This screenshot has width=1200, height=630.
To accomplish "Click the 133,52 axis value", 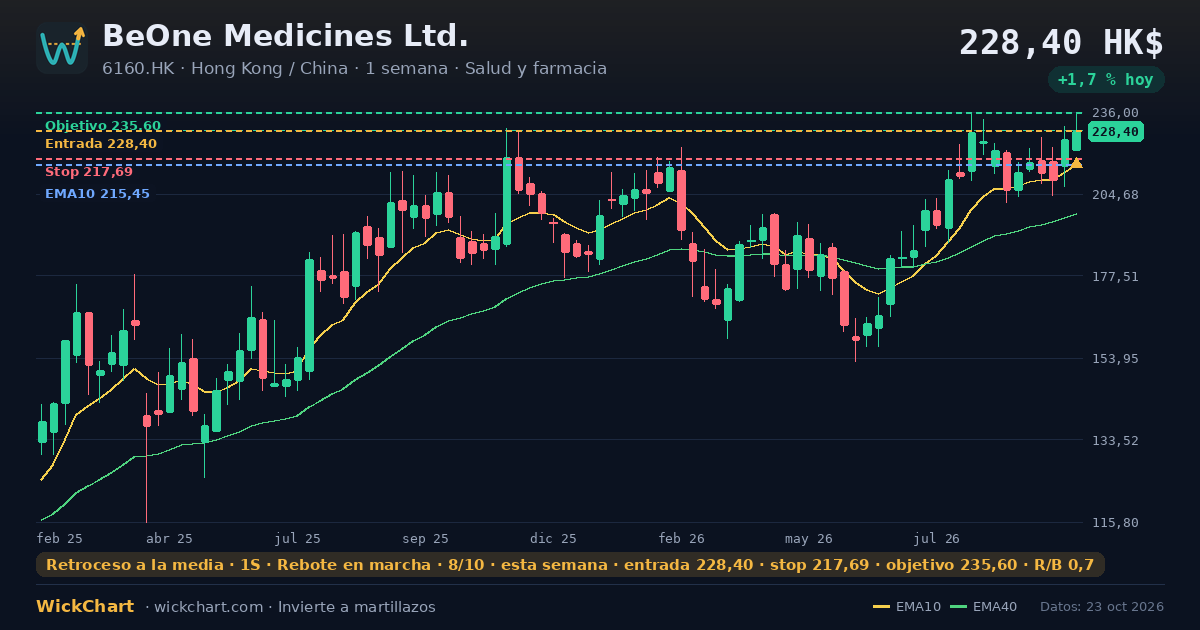I will 1115,441.
